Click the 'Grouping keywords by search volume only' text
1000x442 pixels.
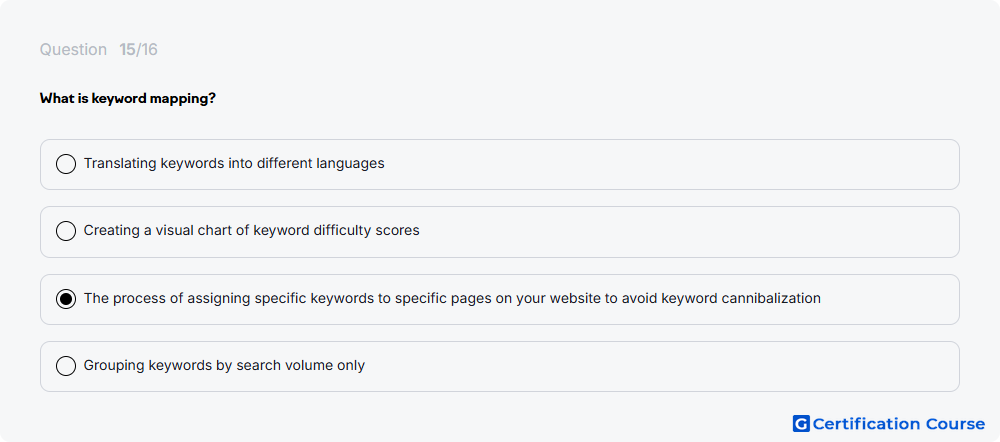click(x=224, y=365)
